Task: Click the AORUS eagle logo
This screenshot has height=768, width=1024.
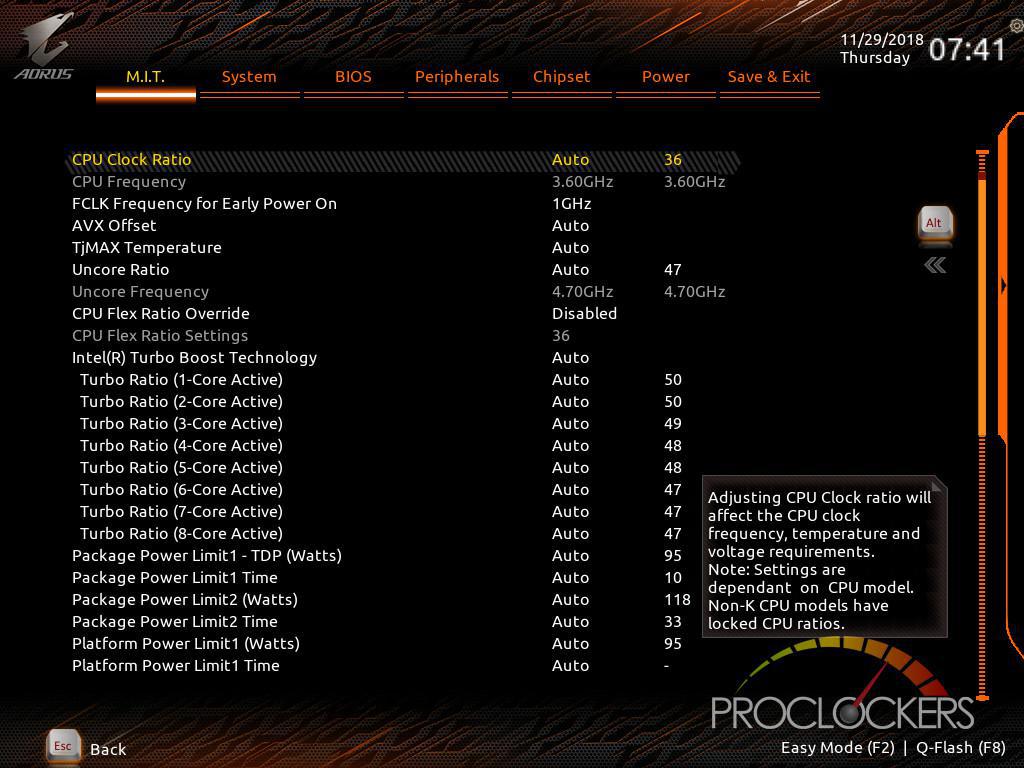Action: tap(44, 47)
